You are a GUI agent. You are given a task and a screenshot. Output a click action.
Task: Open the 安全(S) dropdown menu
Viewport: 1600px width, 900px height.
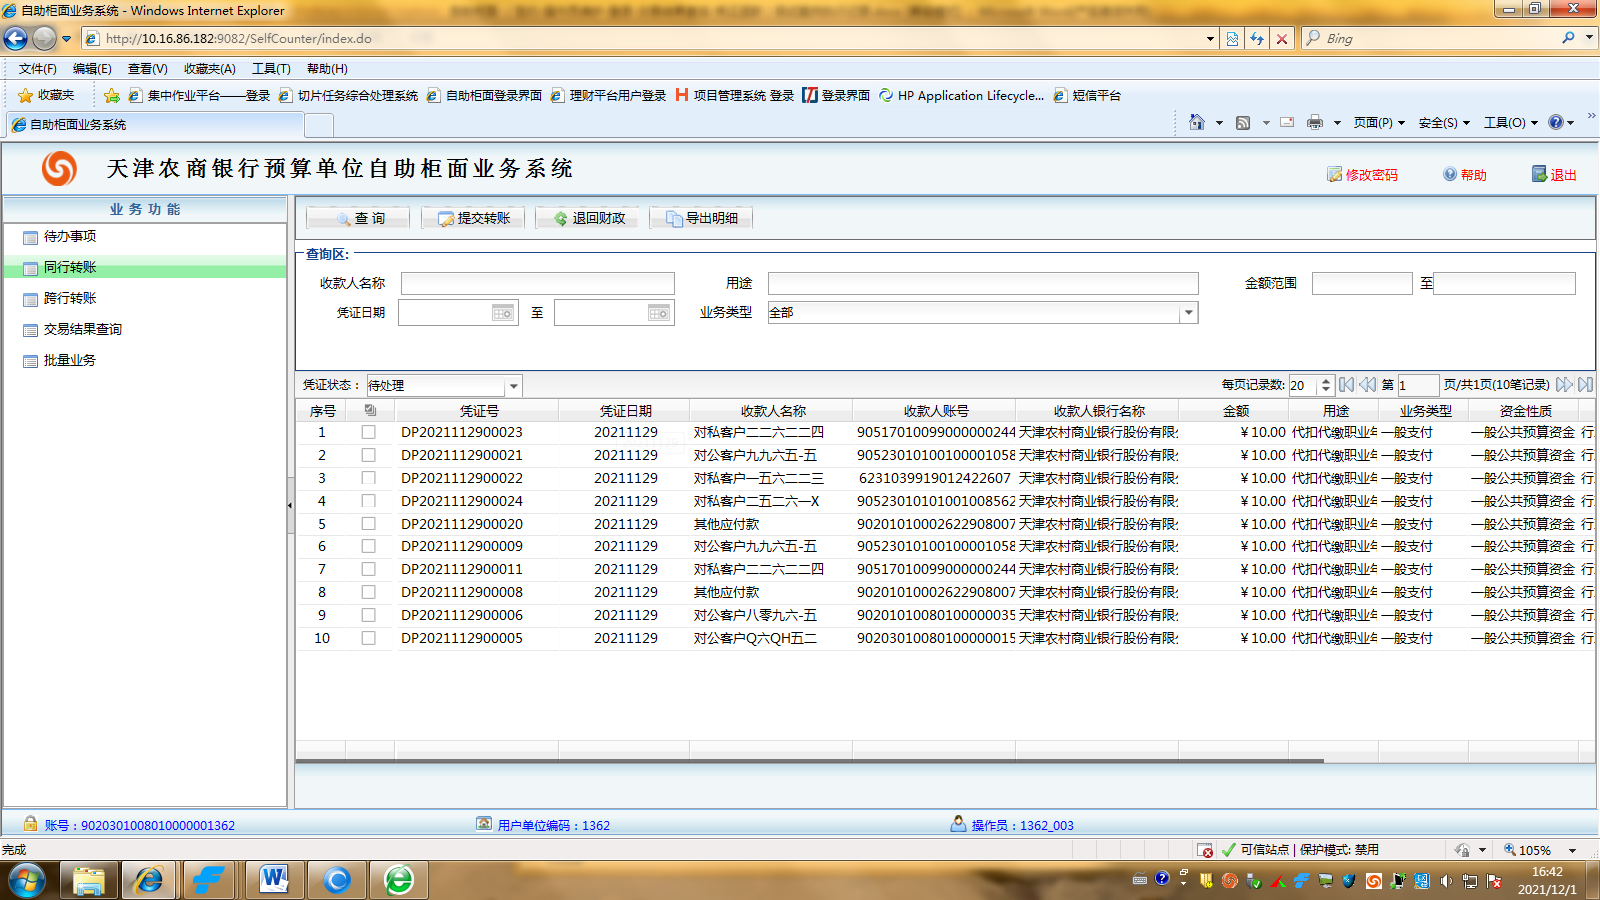1444,122
